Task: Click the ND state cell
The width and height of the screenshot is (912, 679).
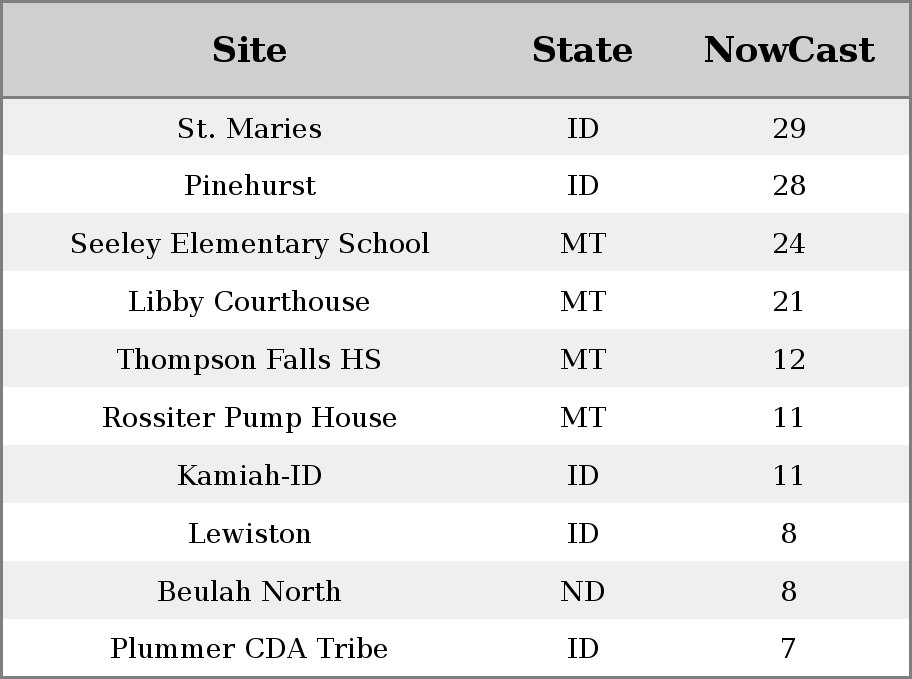Action: click(x=582, y=592)
